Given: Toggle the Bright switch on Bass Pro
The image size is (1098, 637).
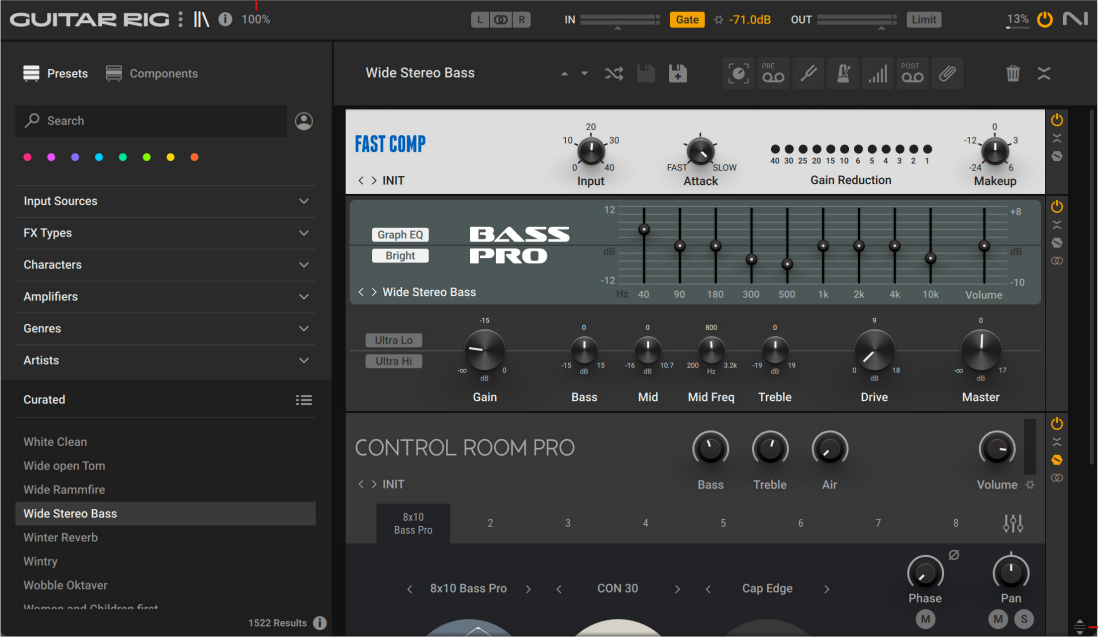Looking at the screenshot, I should click(x=400, y=256).
